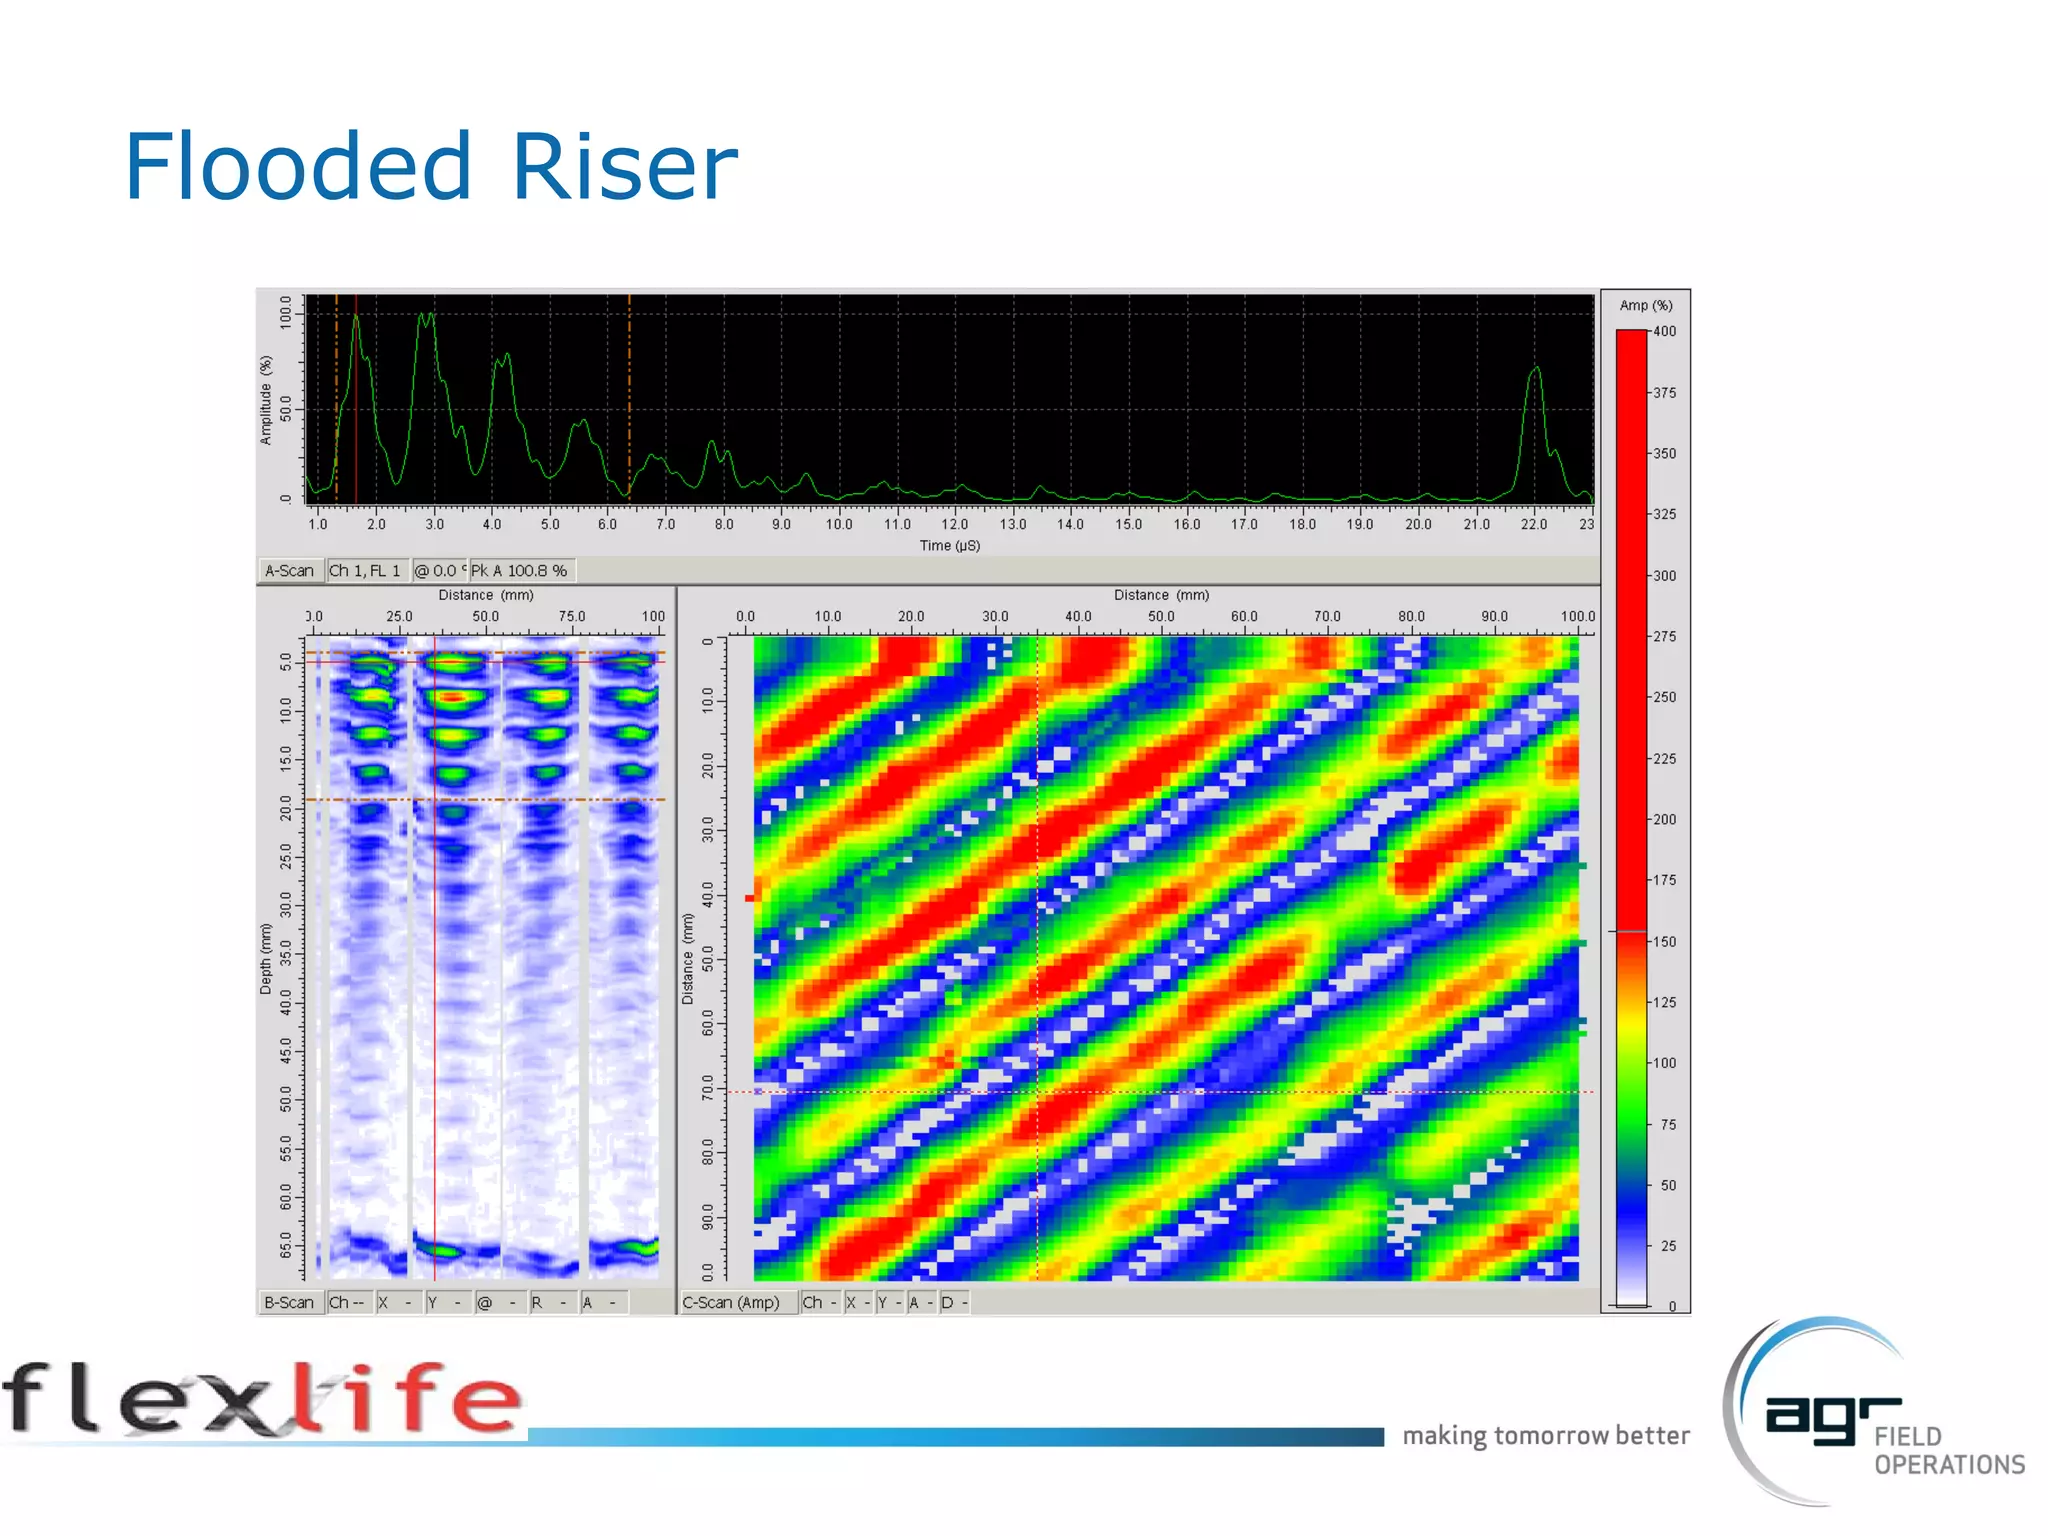Click the '@ 0.0' angle field in A-Scan bar
The width and height of the screenshot is (2048, 1536).
[438, 571]
